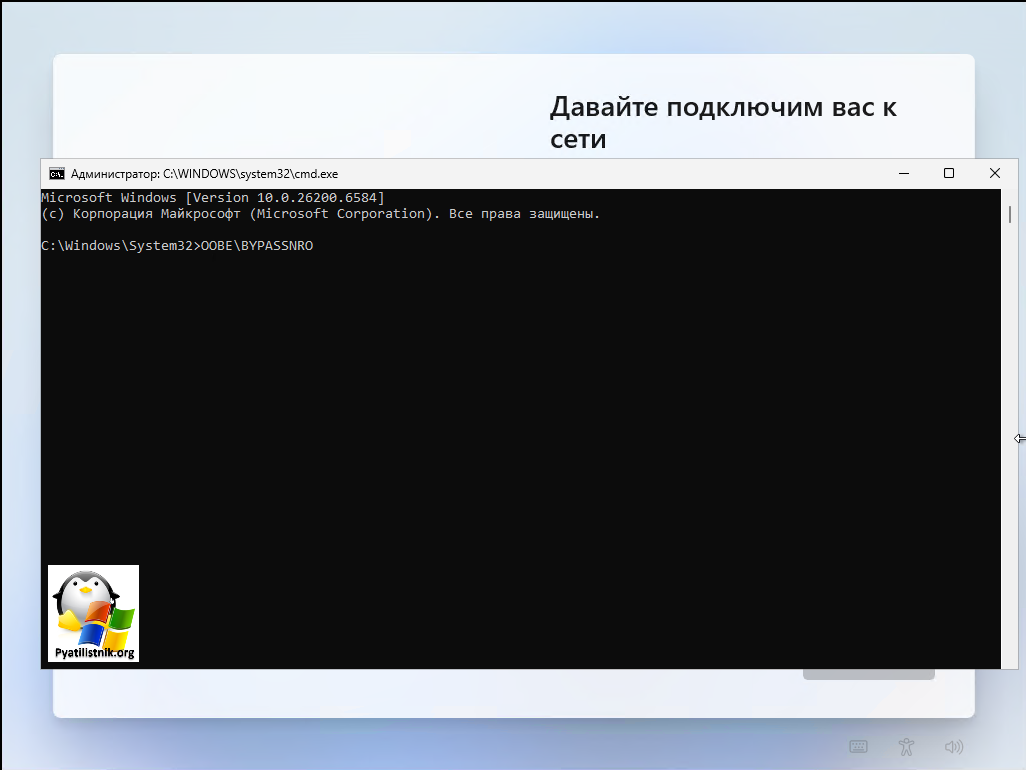
Task: Open the cmd.exe system menu icon
Action: (x=58, y=173)
